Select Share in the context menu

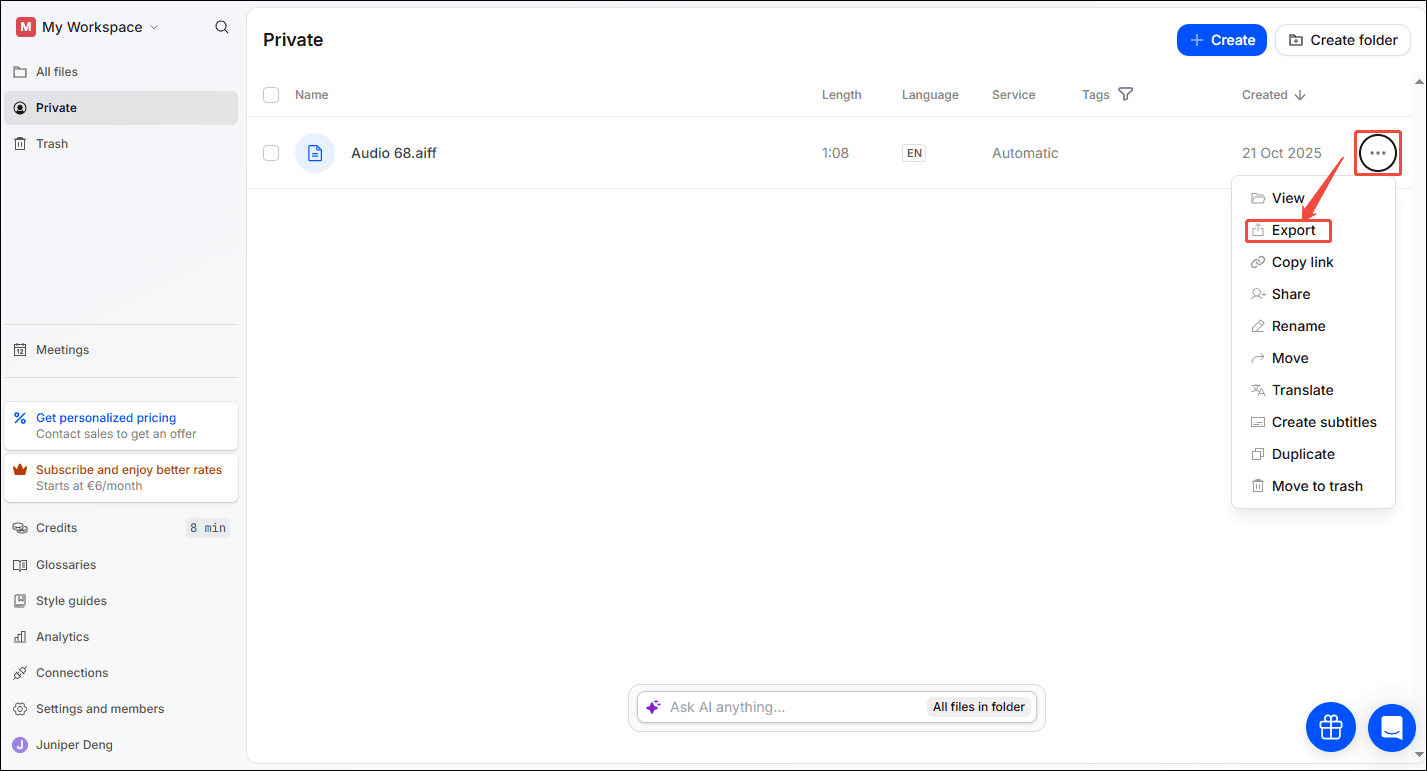[1313, 294]
